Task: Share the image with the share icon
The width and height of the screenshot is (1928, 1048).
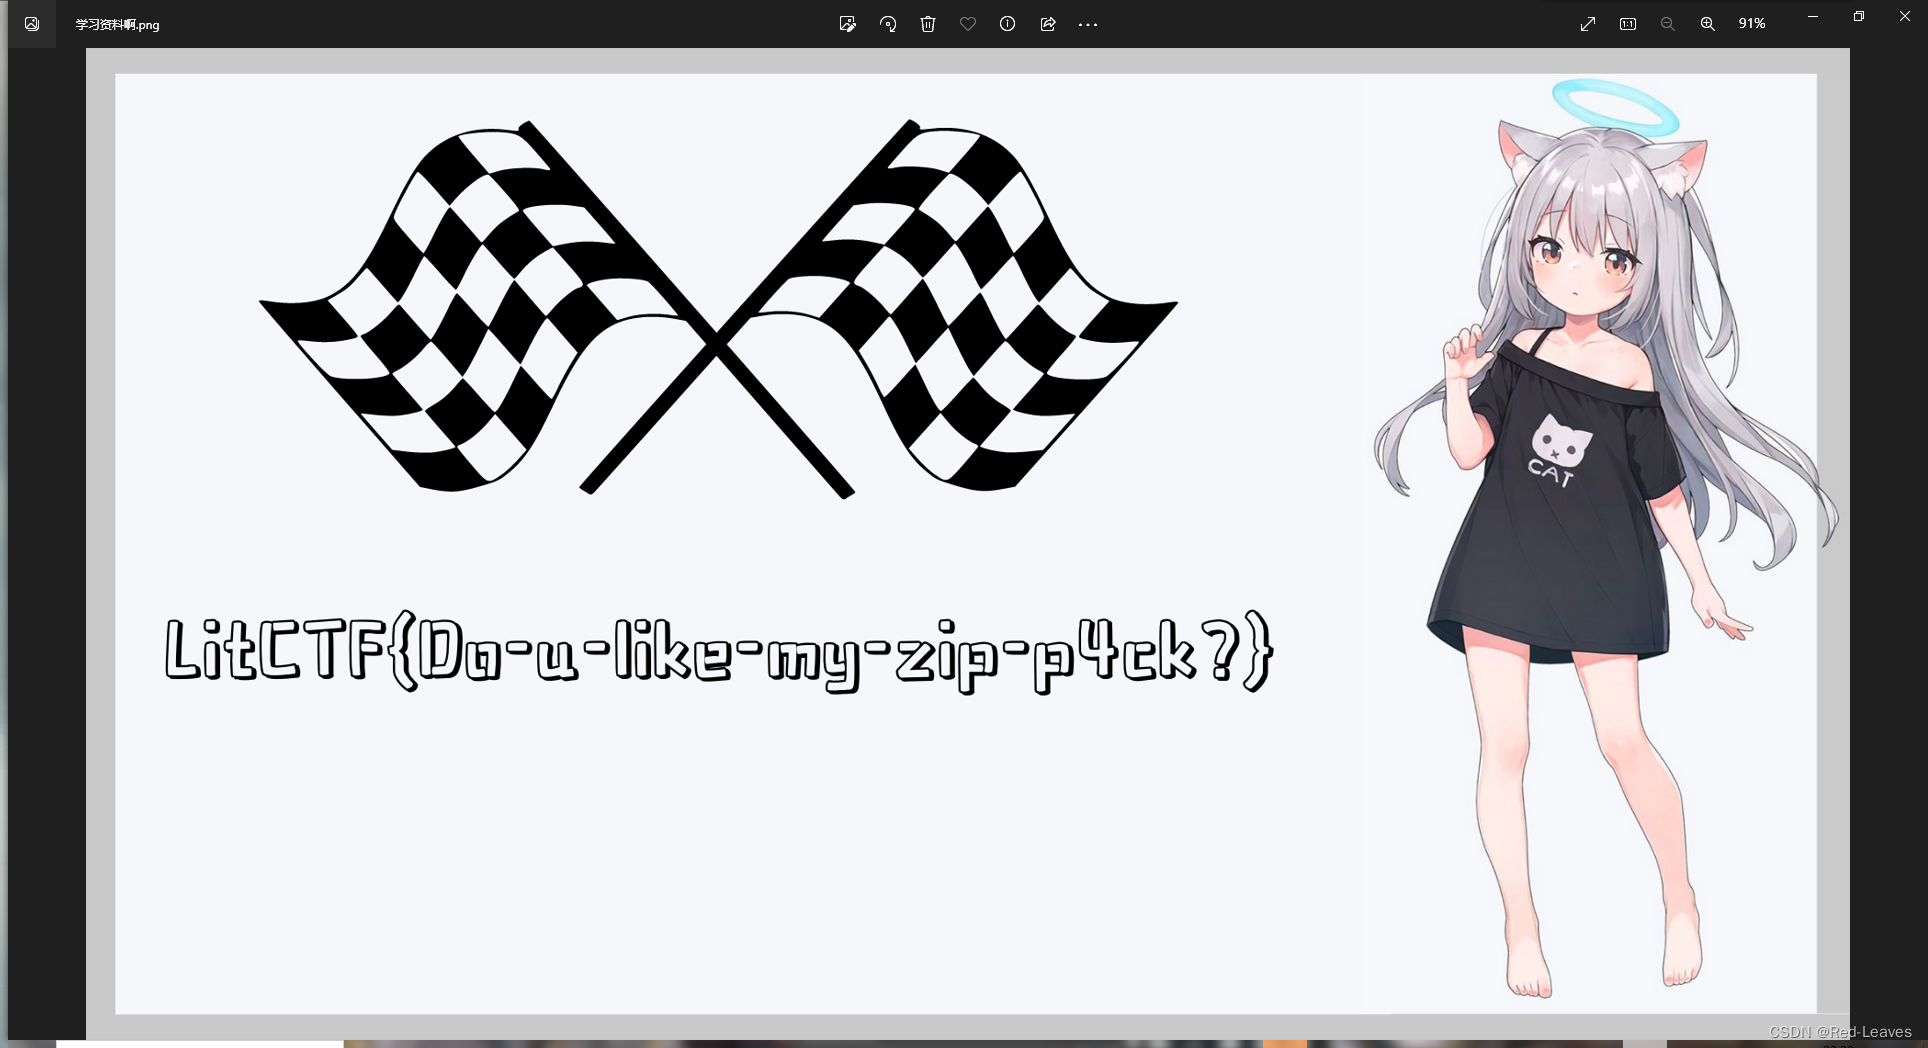Action: (x=1048, y=24)
